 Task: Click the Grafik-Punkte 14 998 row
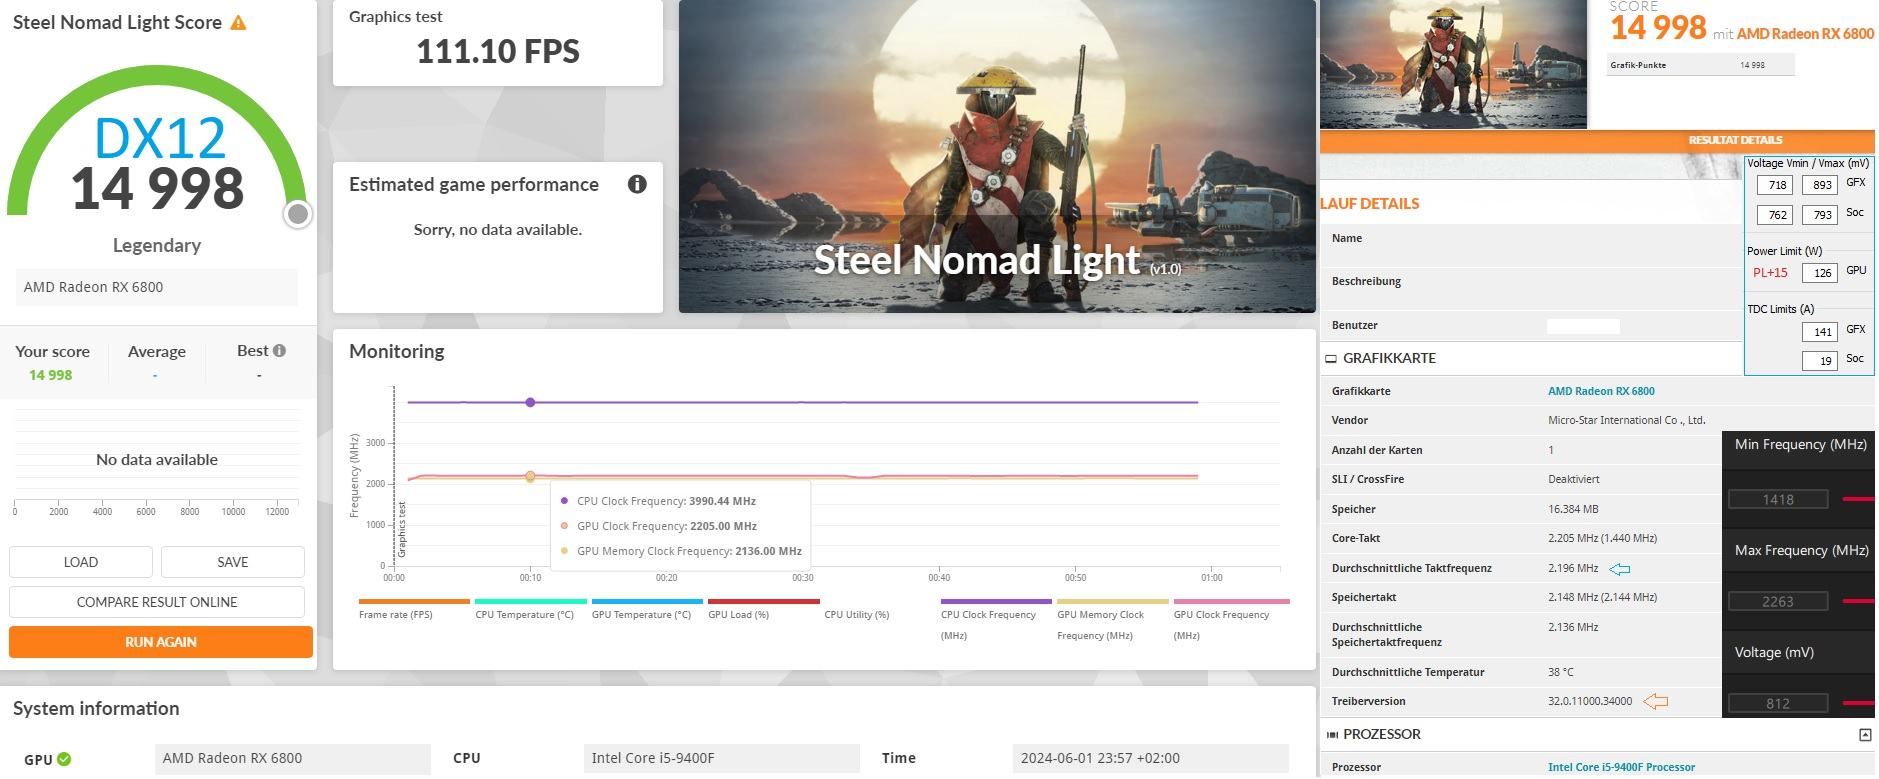(1701, 65)
